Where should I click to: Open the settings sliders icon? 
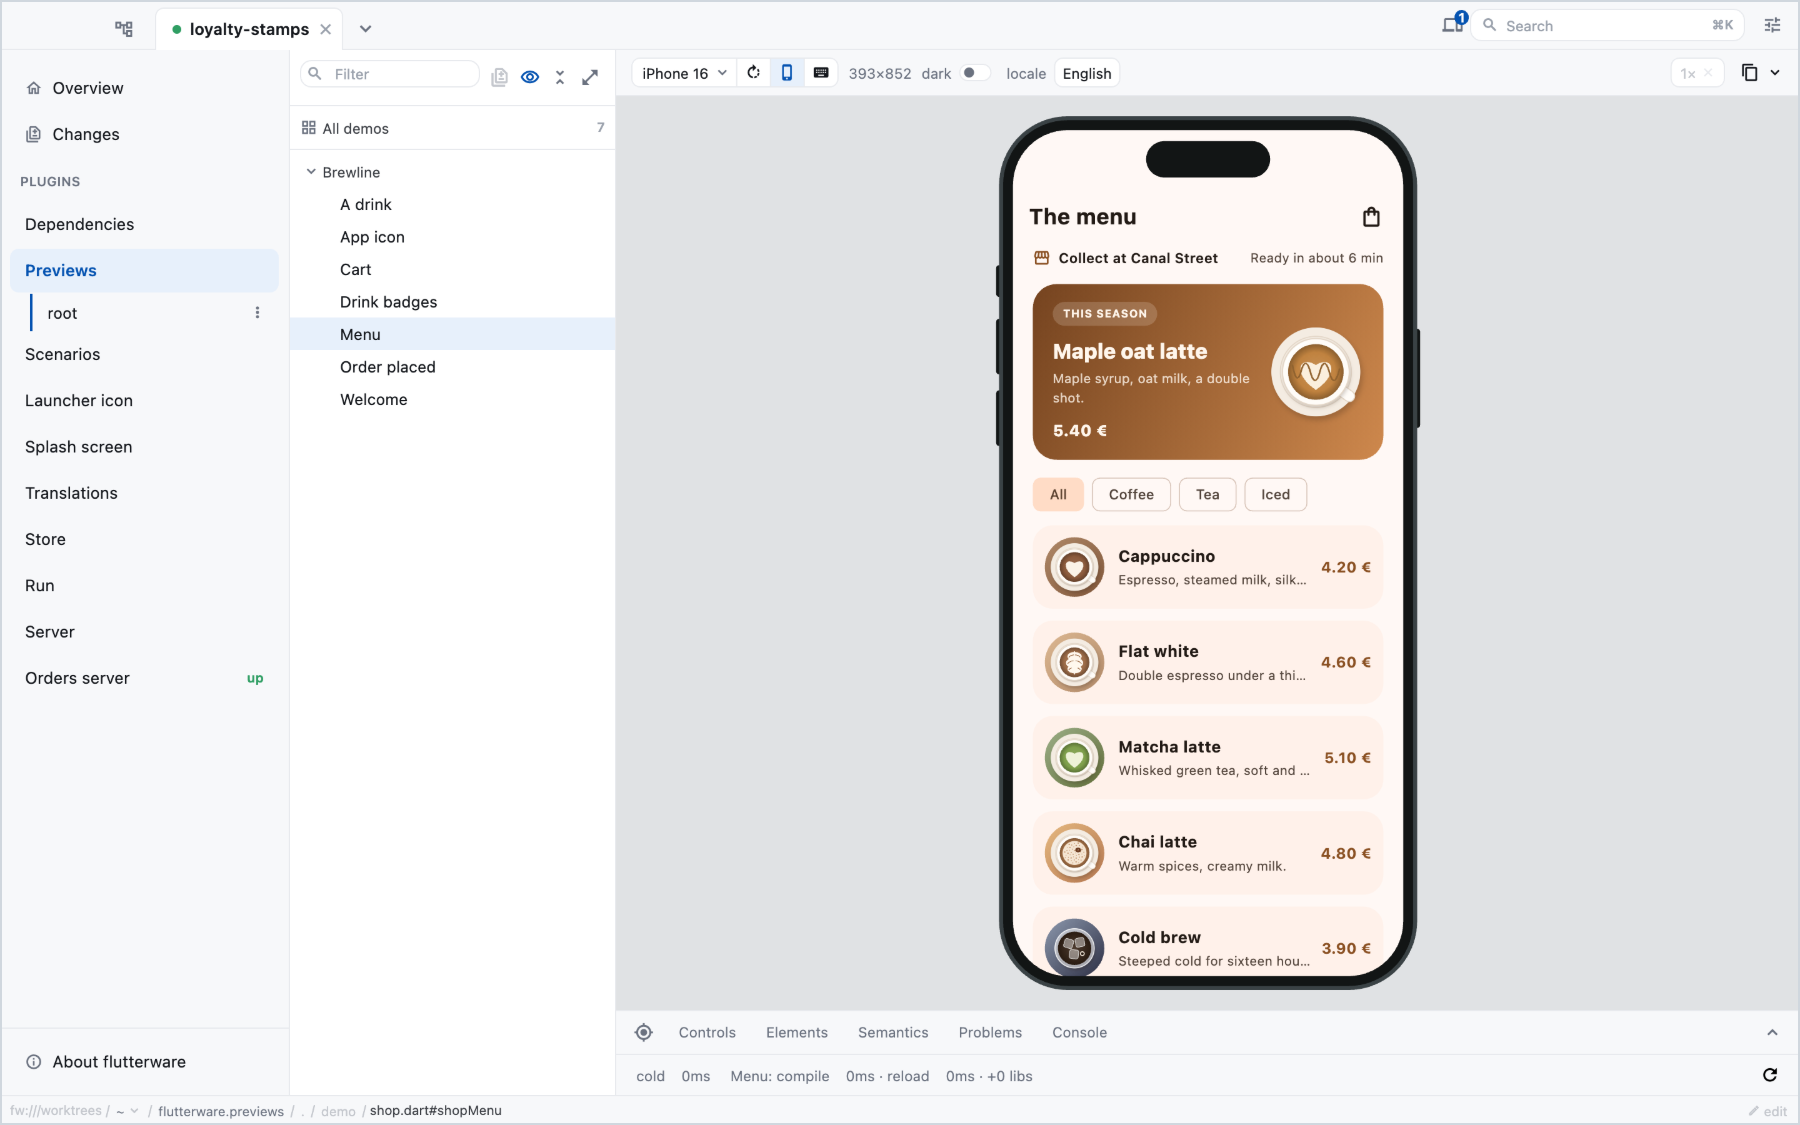(x=1772, y=25)
